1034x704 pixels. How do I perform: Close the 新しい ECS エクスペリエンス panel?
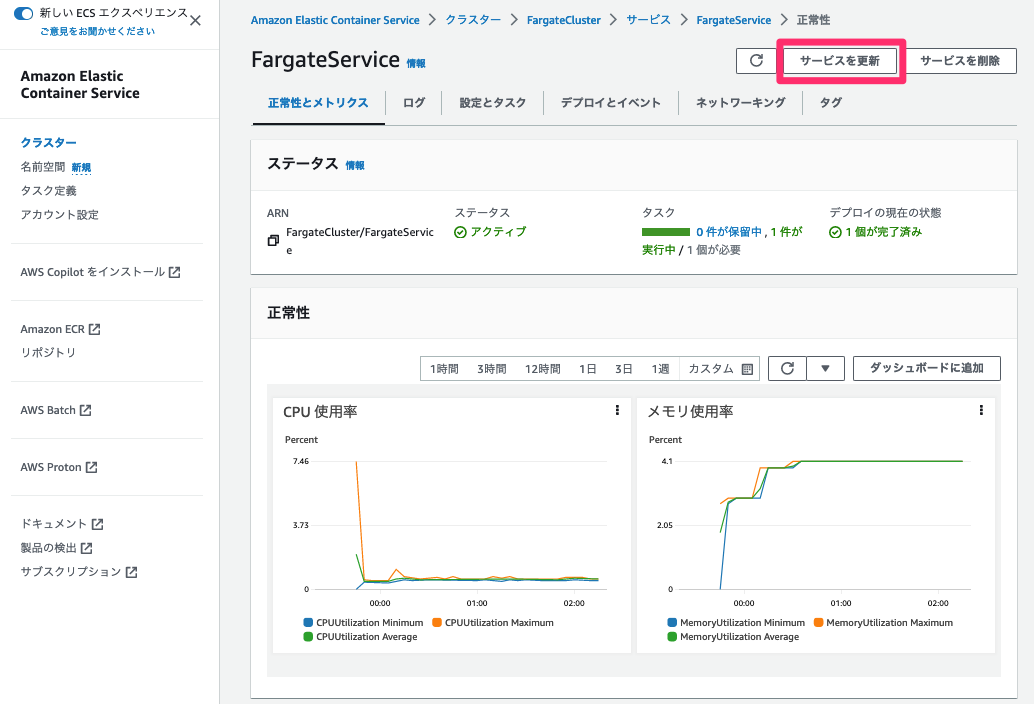click(x=195, y=18)
